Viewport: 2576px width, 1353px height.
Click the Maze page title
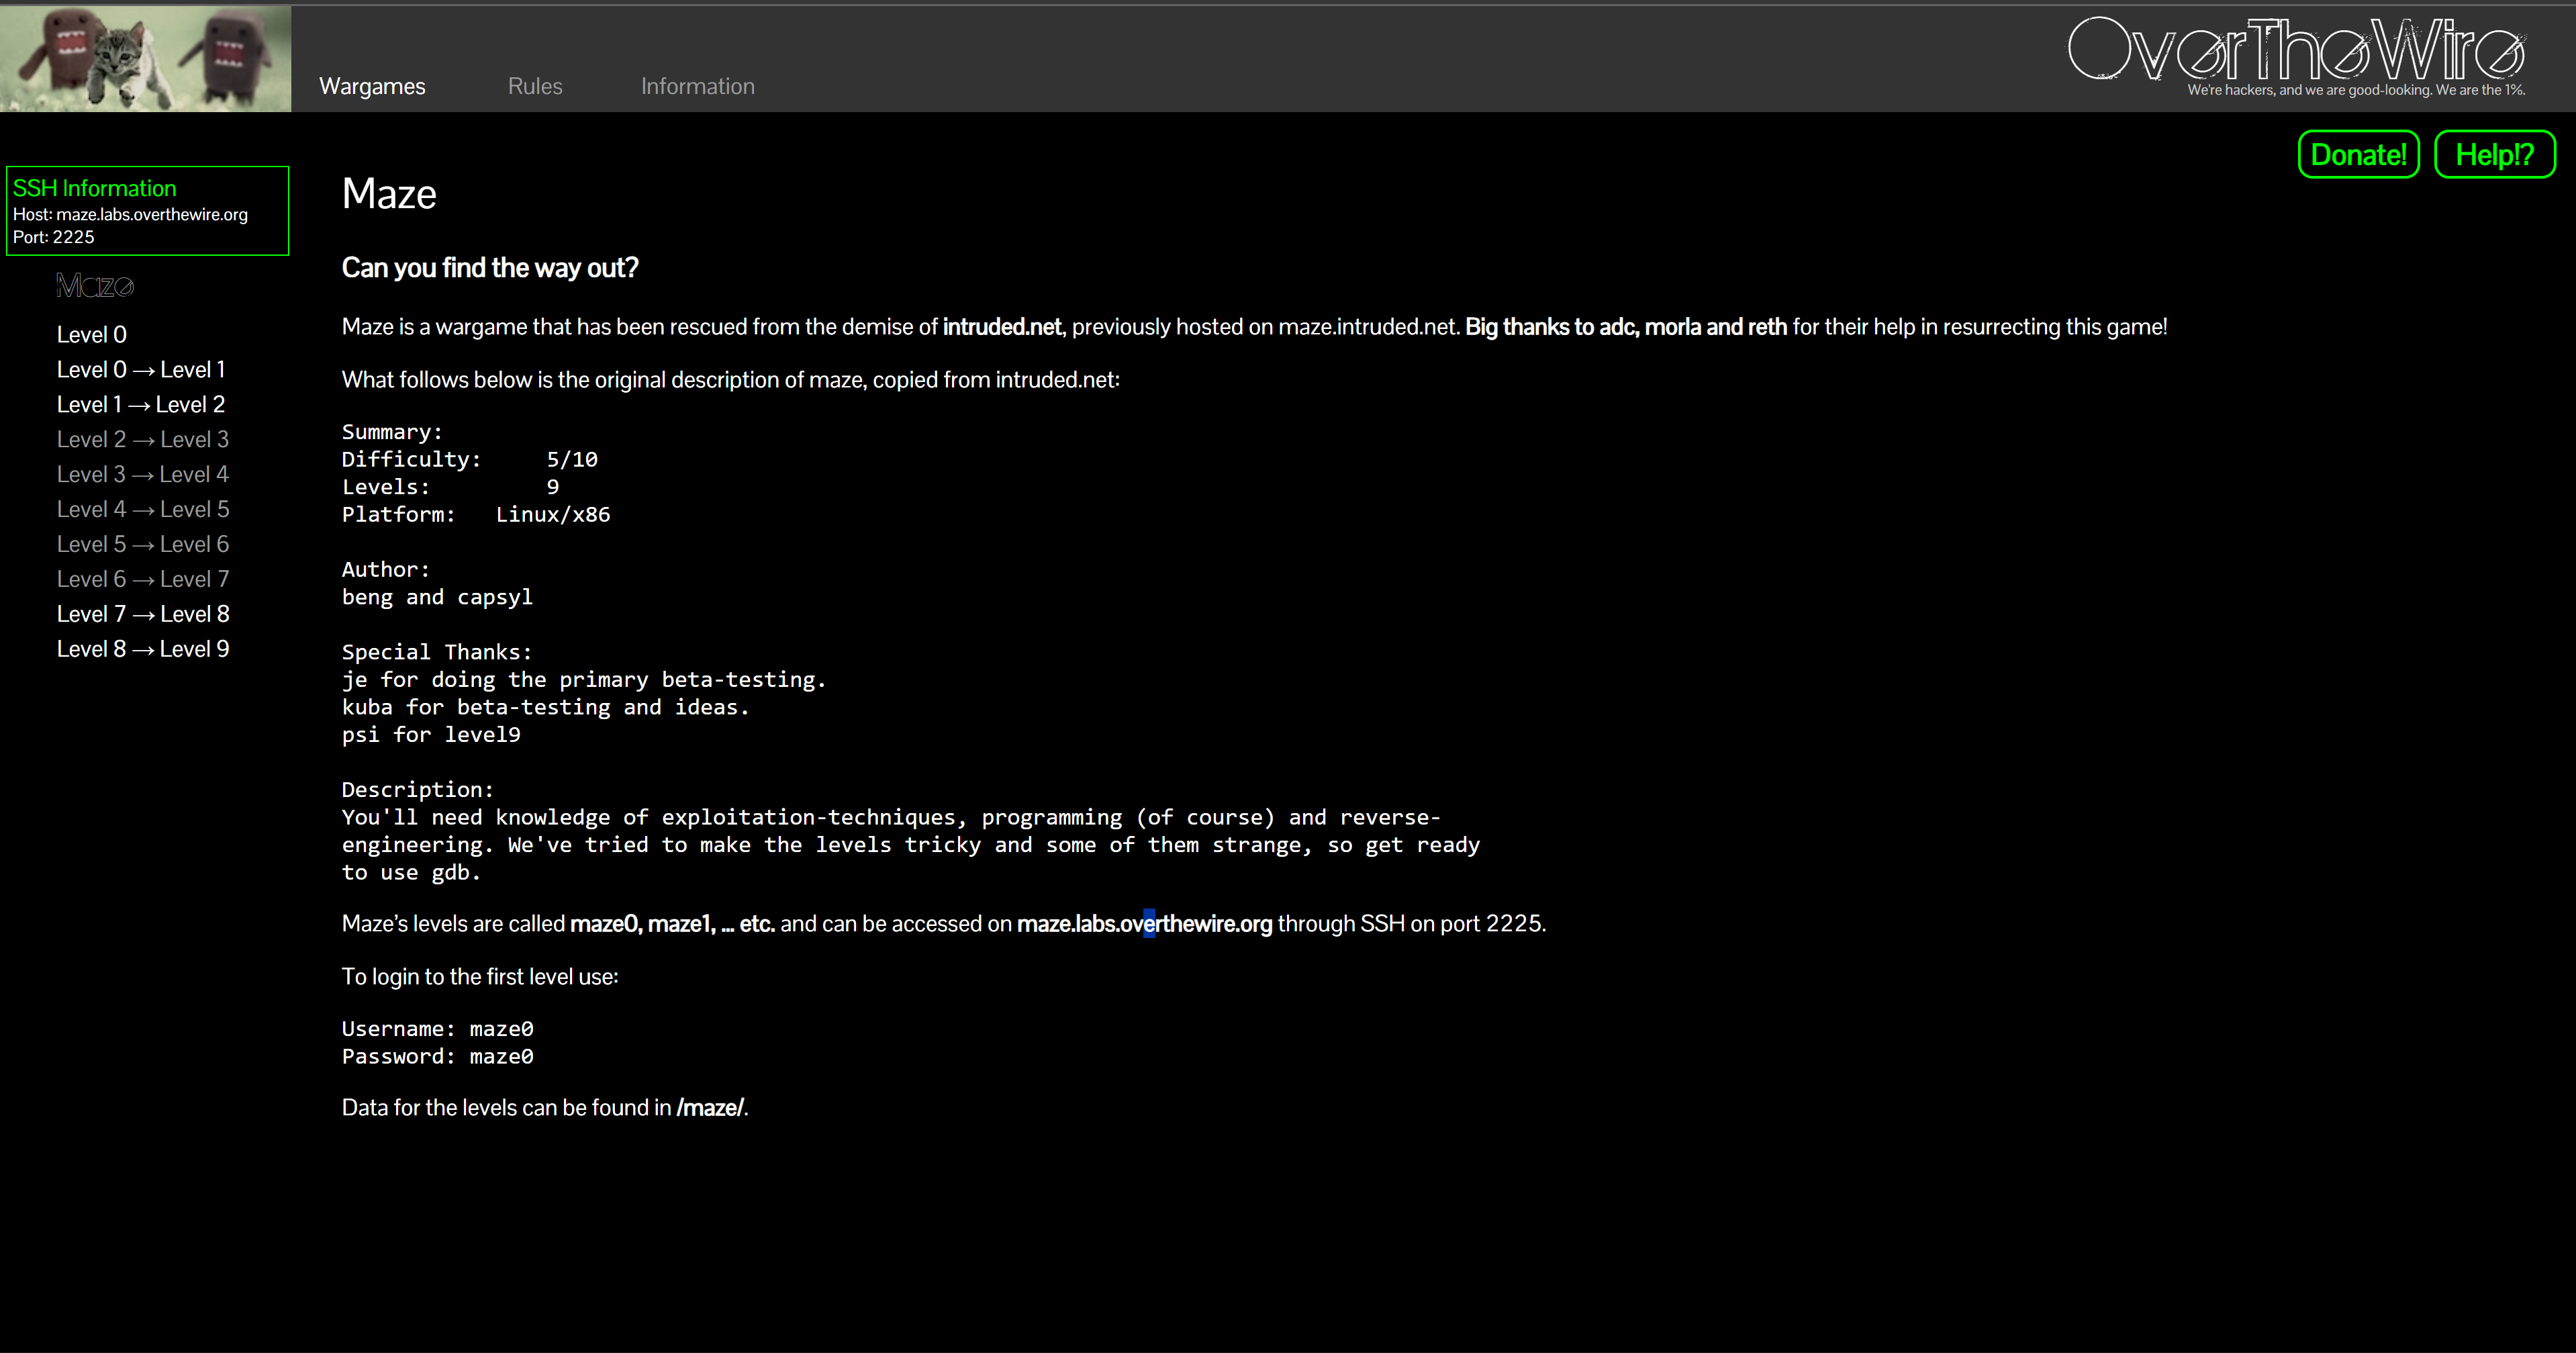[x=389, y=194]
